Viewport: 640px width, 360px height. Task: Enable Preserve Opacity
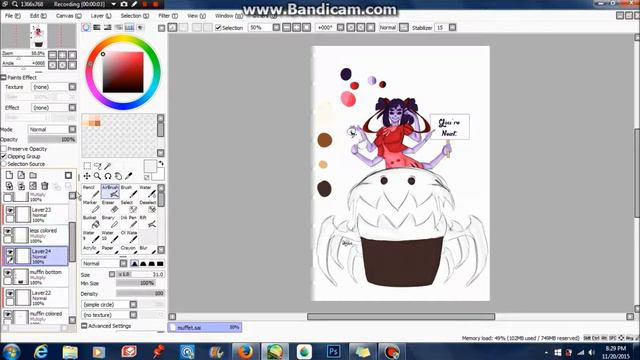(4, 149)
